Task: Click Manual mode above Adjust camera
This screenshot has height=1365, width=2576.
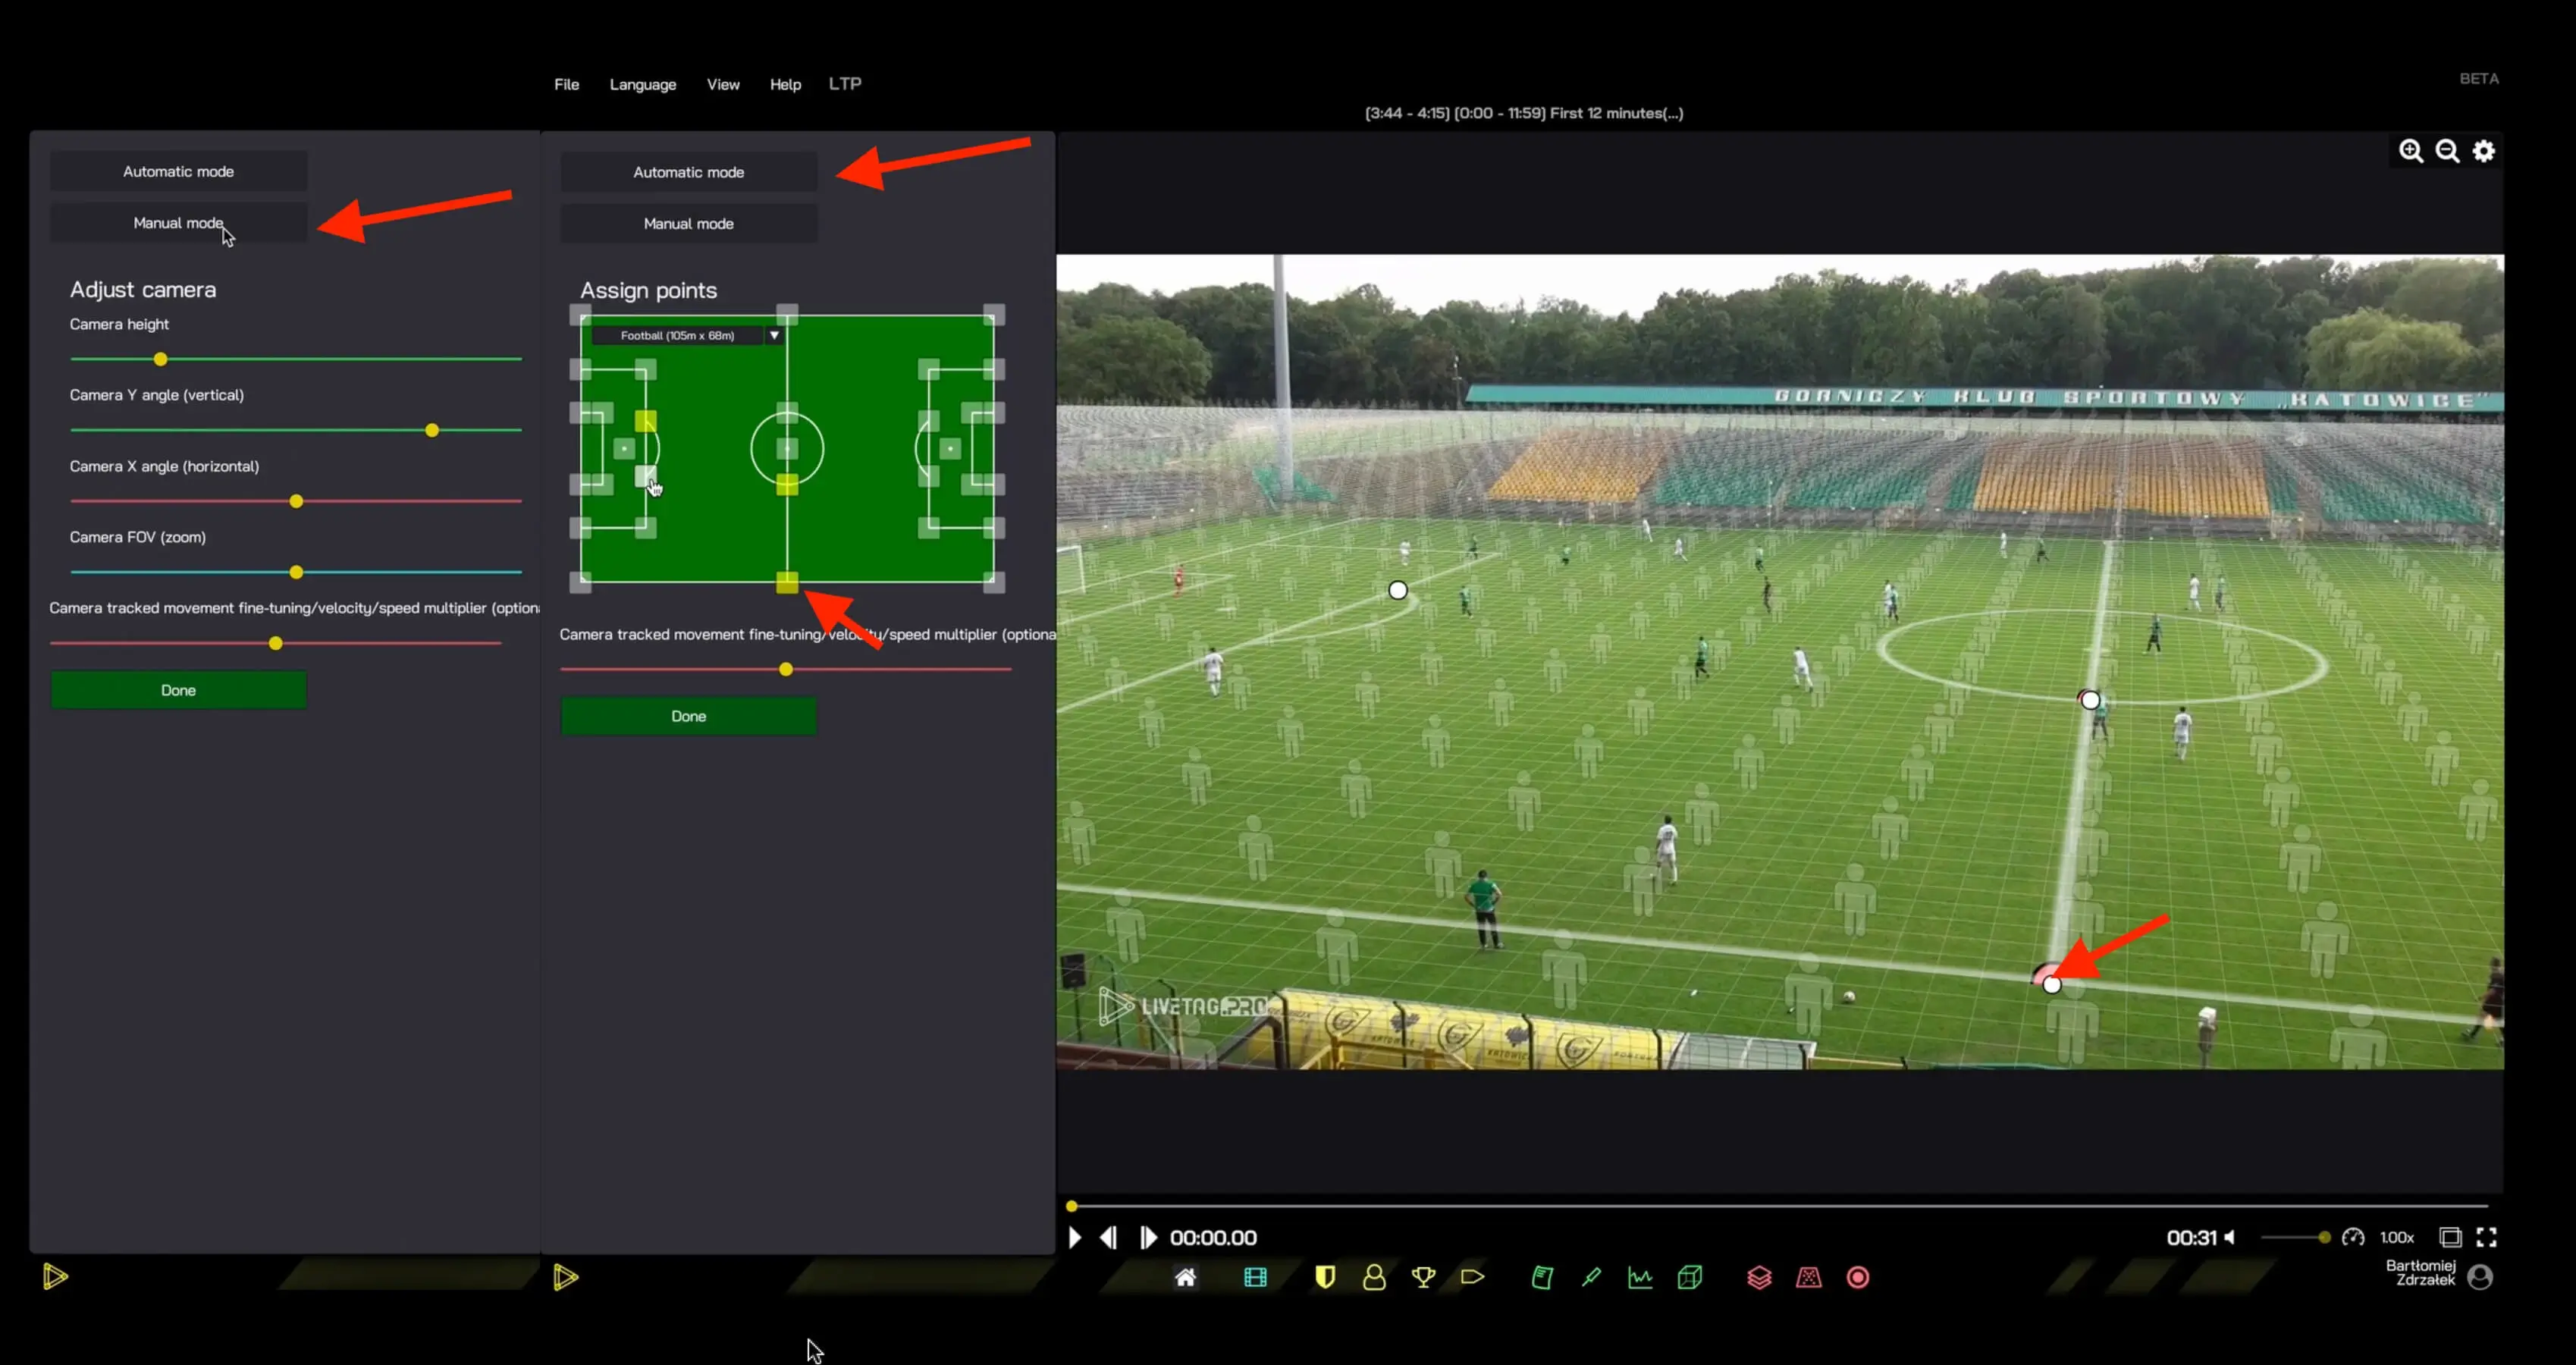Action: [x=178, y=223]
